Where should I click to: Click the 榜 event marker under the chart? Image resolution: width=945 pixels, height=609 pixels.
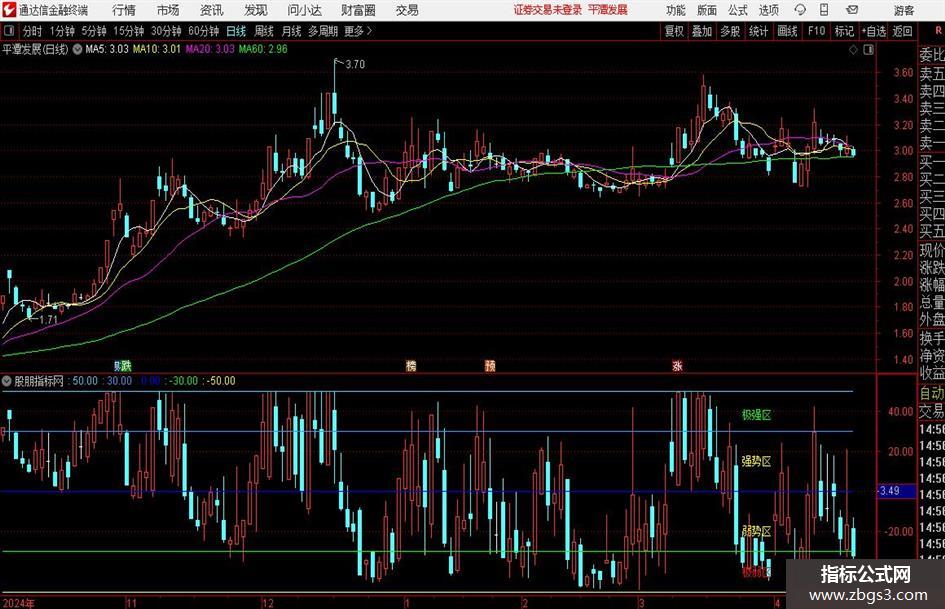[411, 365]
